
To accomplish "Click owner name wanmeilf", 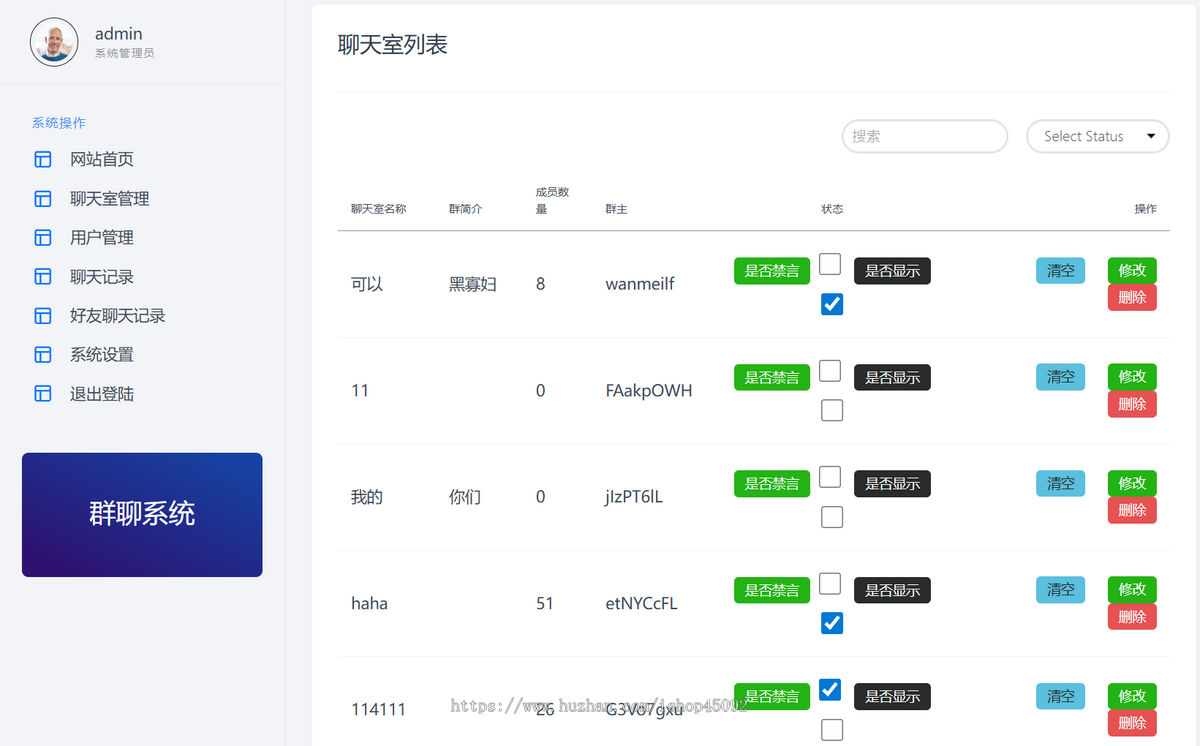I will tap(640, 284).
